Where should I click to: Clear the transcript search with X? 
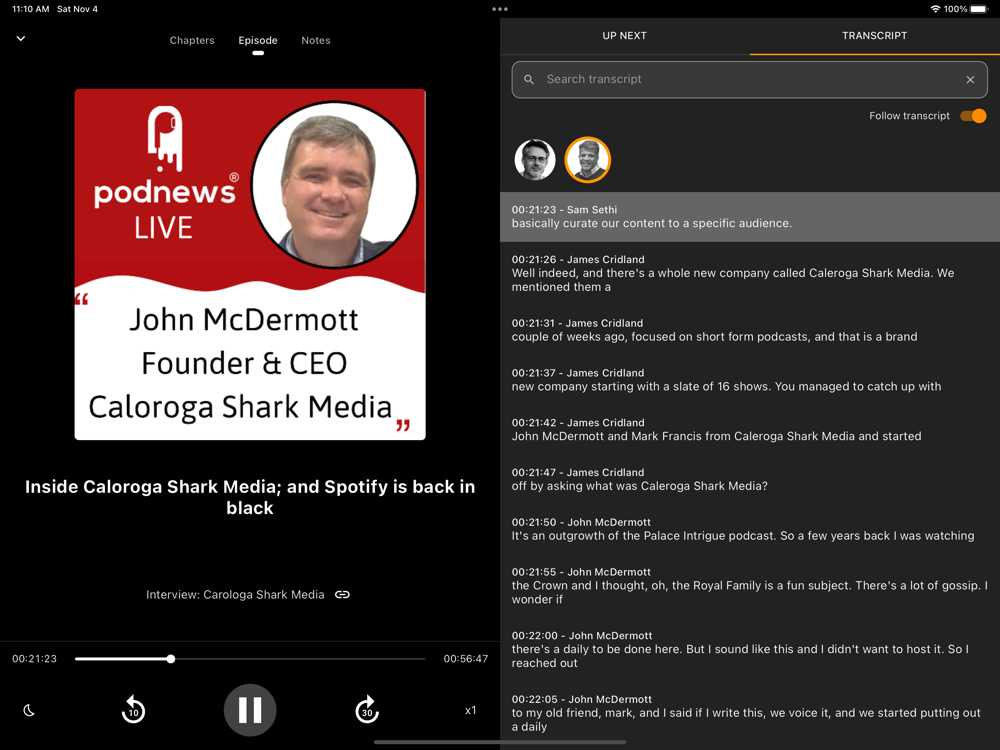tap(970, 80)
